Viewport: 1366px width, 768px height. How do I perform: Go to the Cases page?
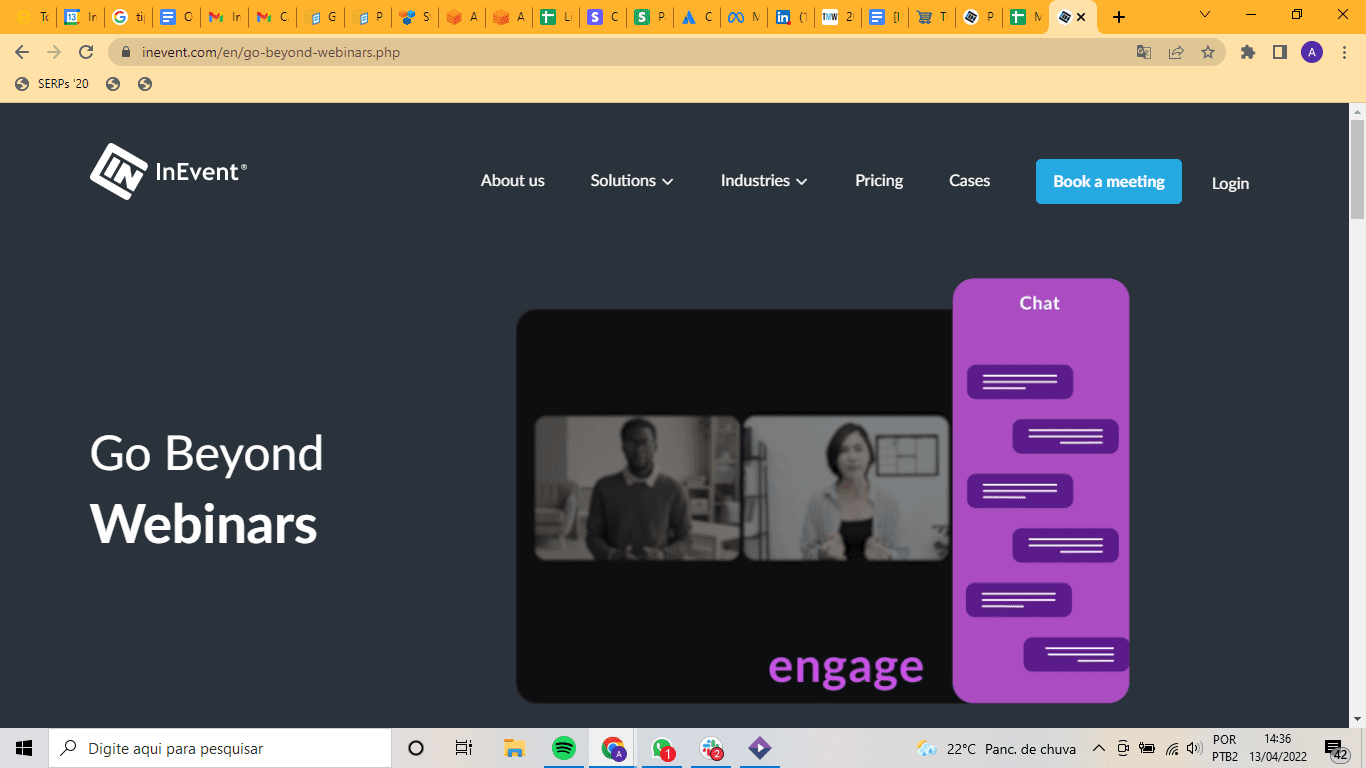click(x=969, y=181)
